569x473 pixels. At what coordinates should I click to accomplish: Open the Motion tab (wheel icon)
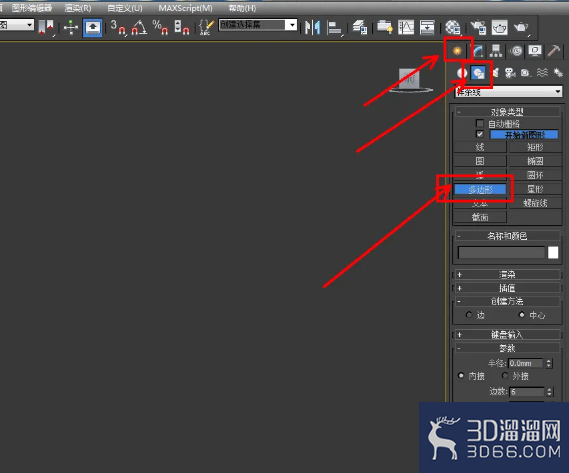click(516, 51)
